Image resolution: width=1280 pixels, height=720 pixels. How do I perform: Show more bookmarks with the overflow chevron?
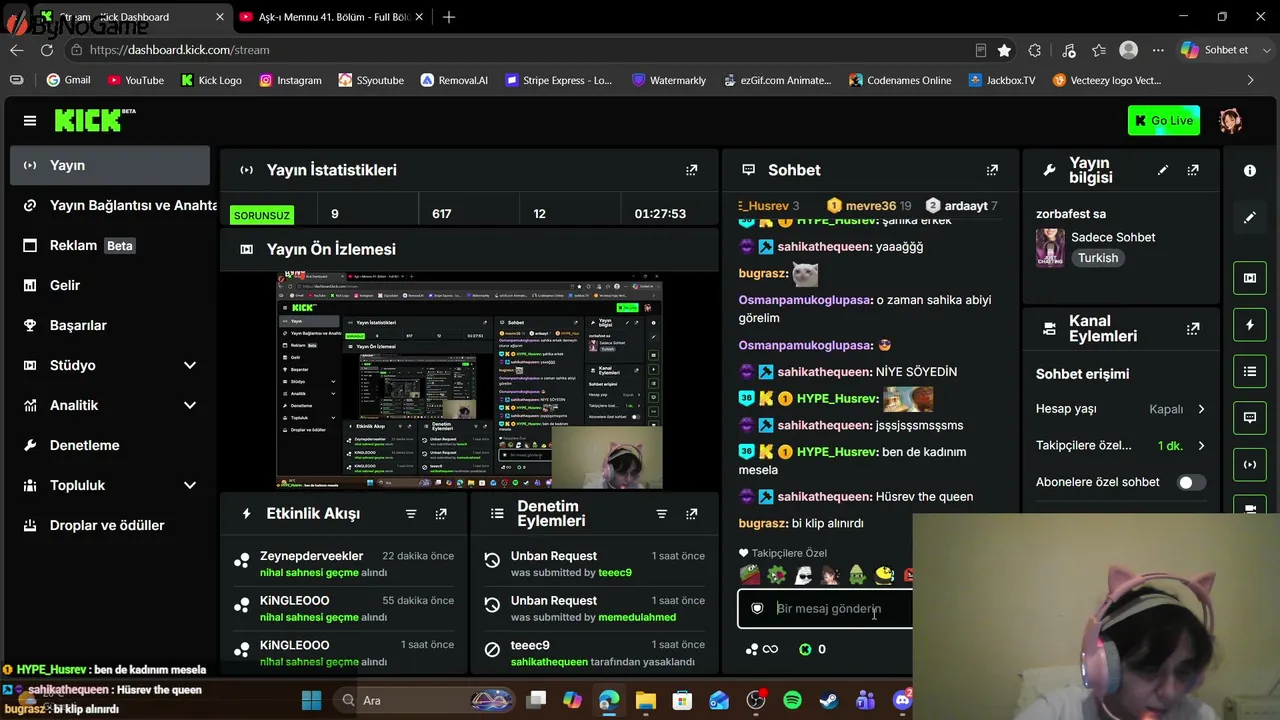[1250, 80]
